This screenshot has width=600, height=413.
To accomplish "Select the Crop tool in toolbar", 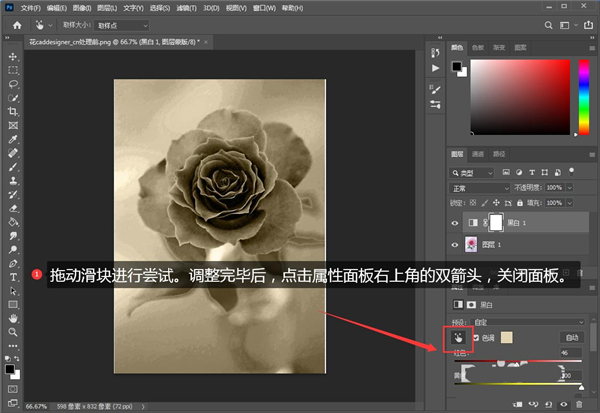I will coord(13,112).
